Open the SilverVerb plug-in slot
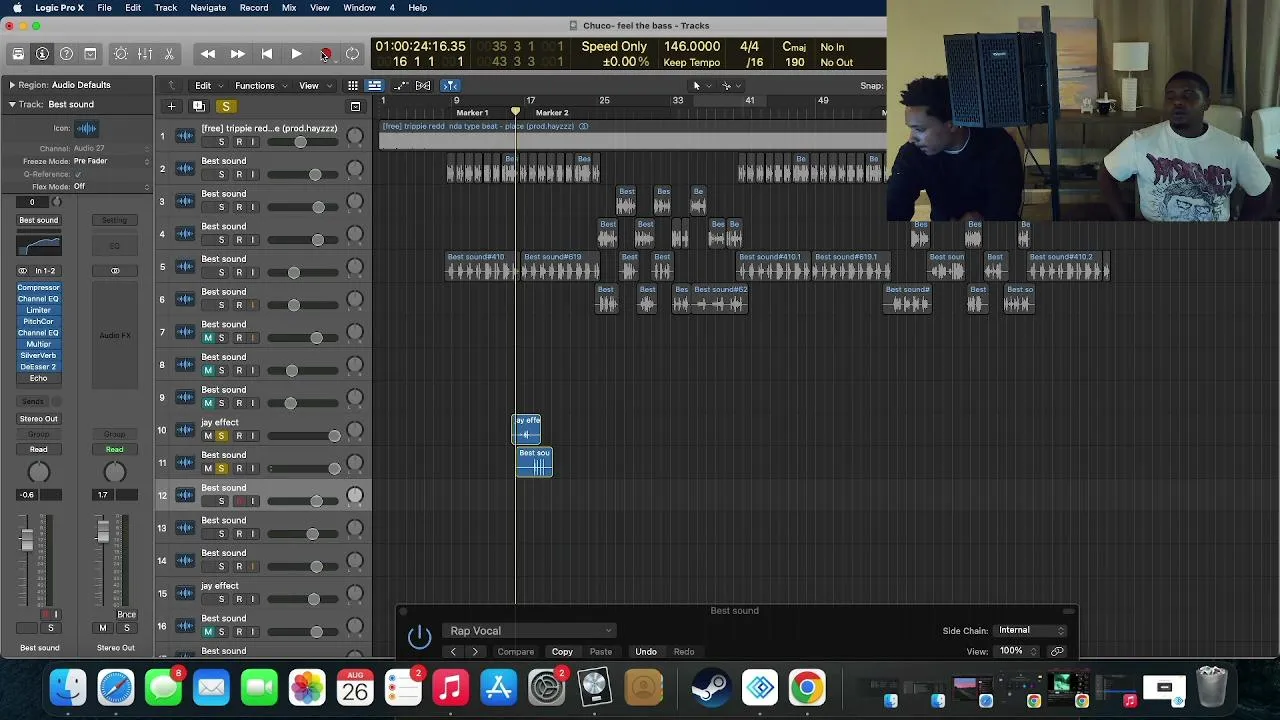This screenshot has width=1280, height=720. click(x=38, y=356)
